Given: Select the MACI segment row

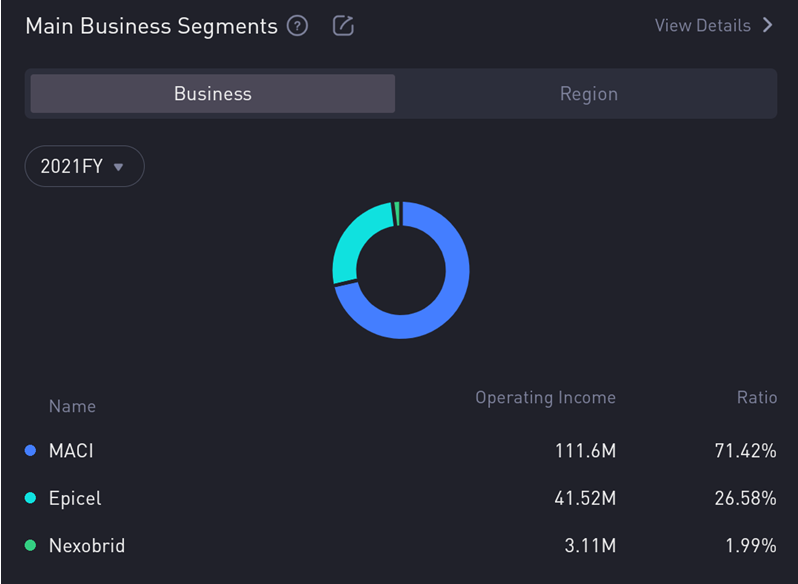Looking at the screenshot, I should [x=400, y=451].
